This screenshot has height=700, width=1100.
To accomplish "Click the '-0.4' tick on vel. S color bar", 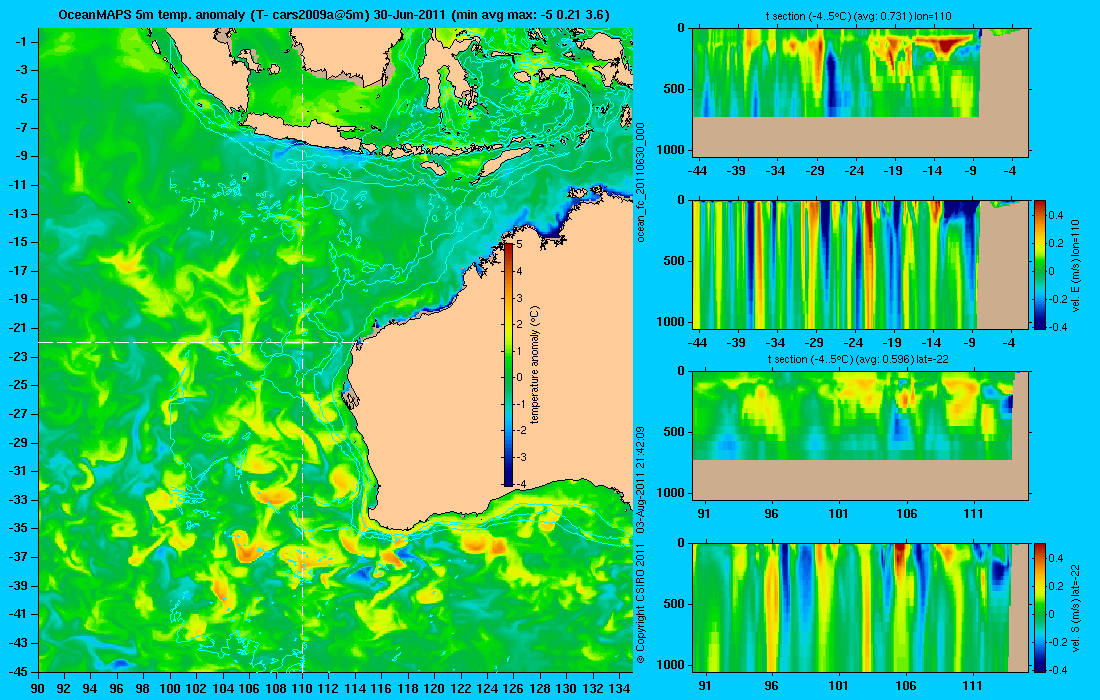I will click(x=1059, y=671).
